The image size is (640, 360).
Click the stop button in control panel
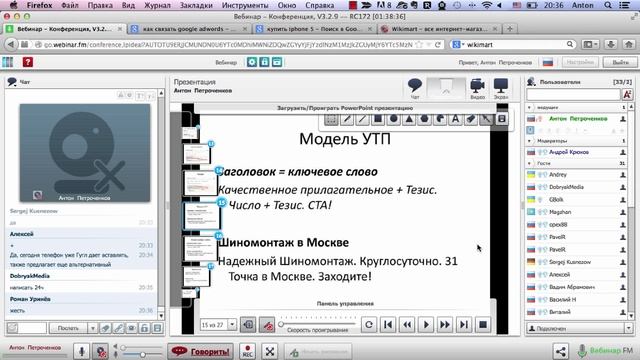point(483,324)
